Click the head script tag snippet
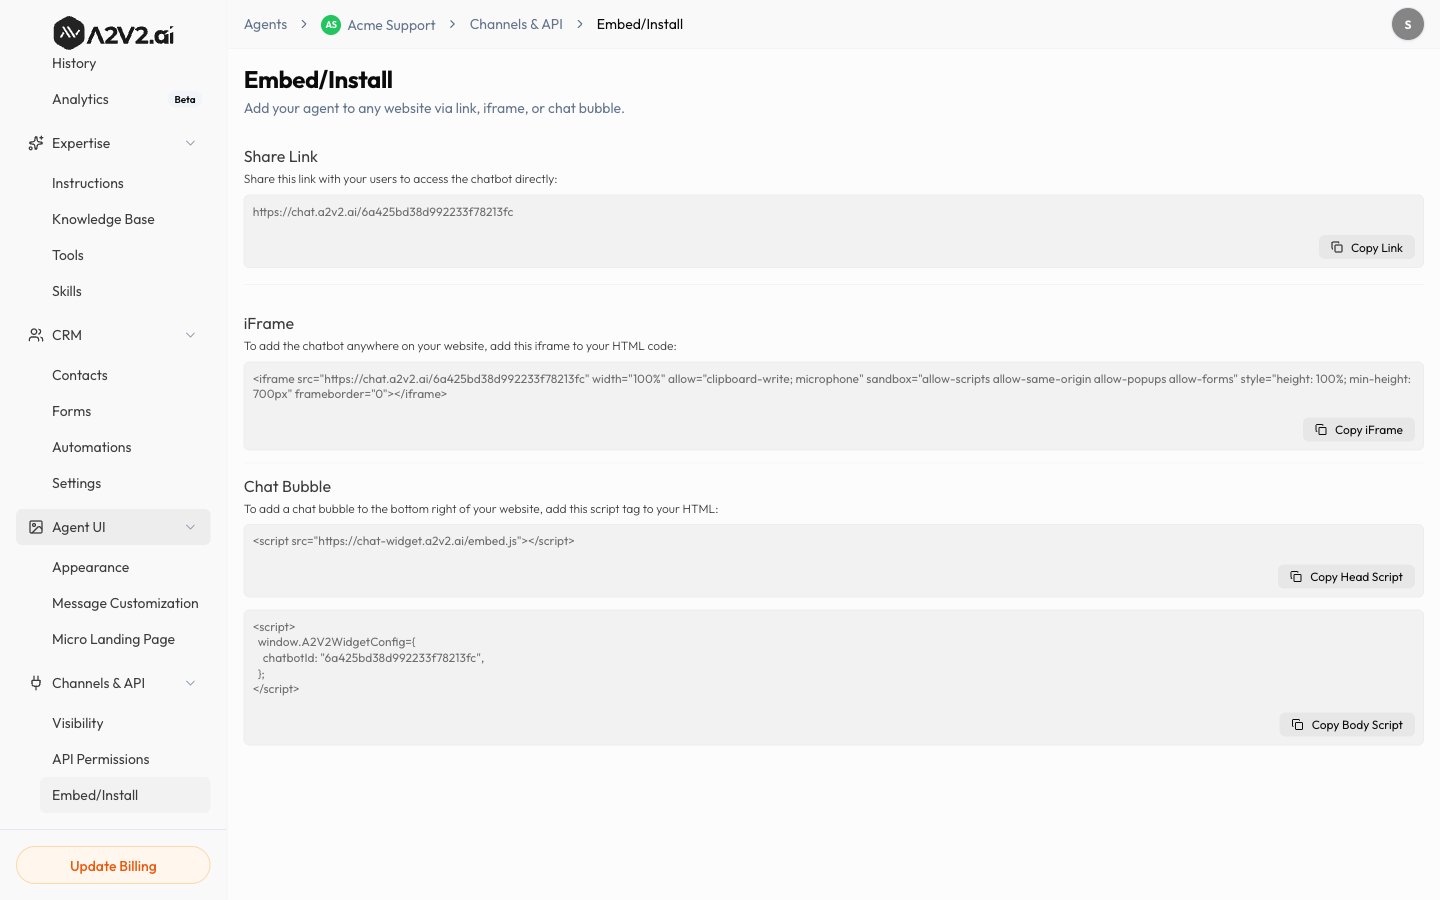 pos(414,541)
